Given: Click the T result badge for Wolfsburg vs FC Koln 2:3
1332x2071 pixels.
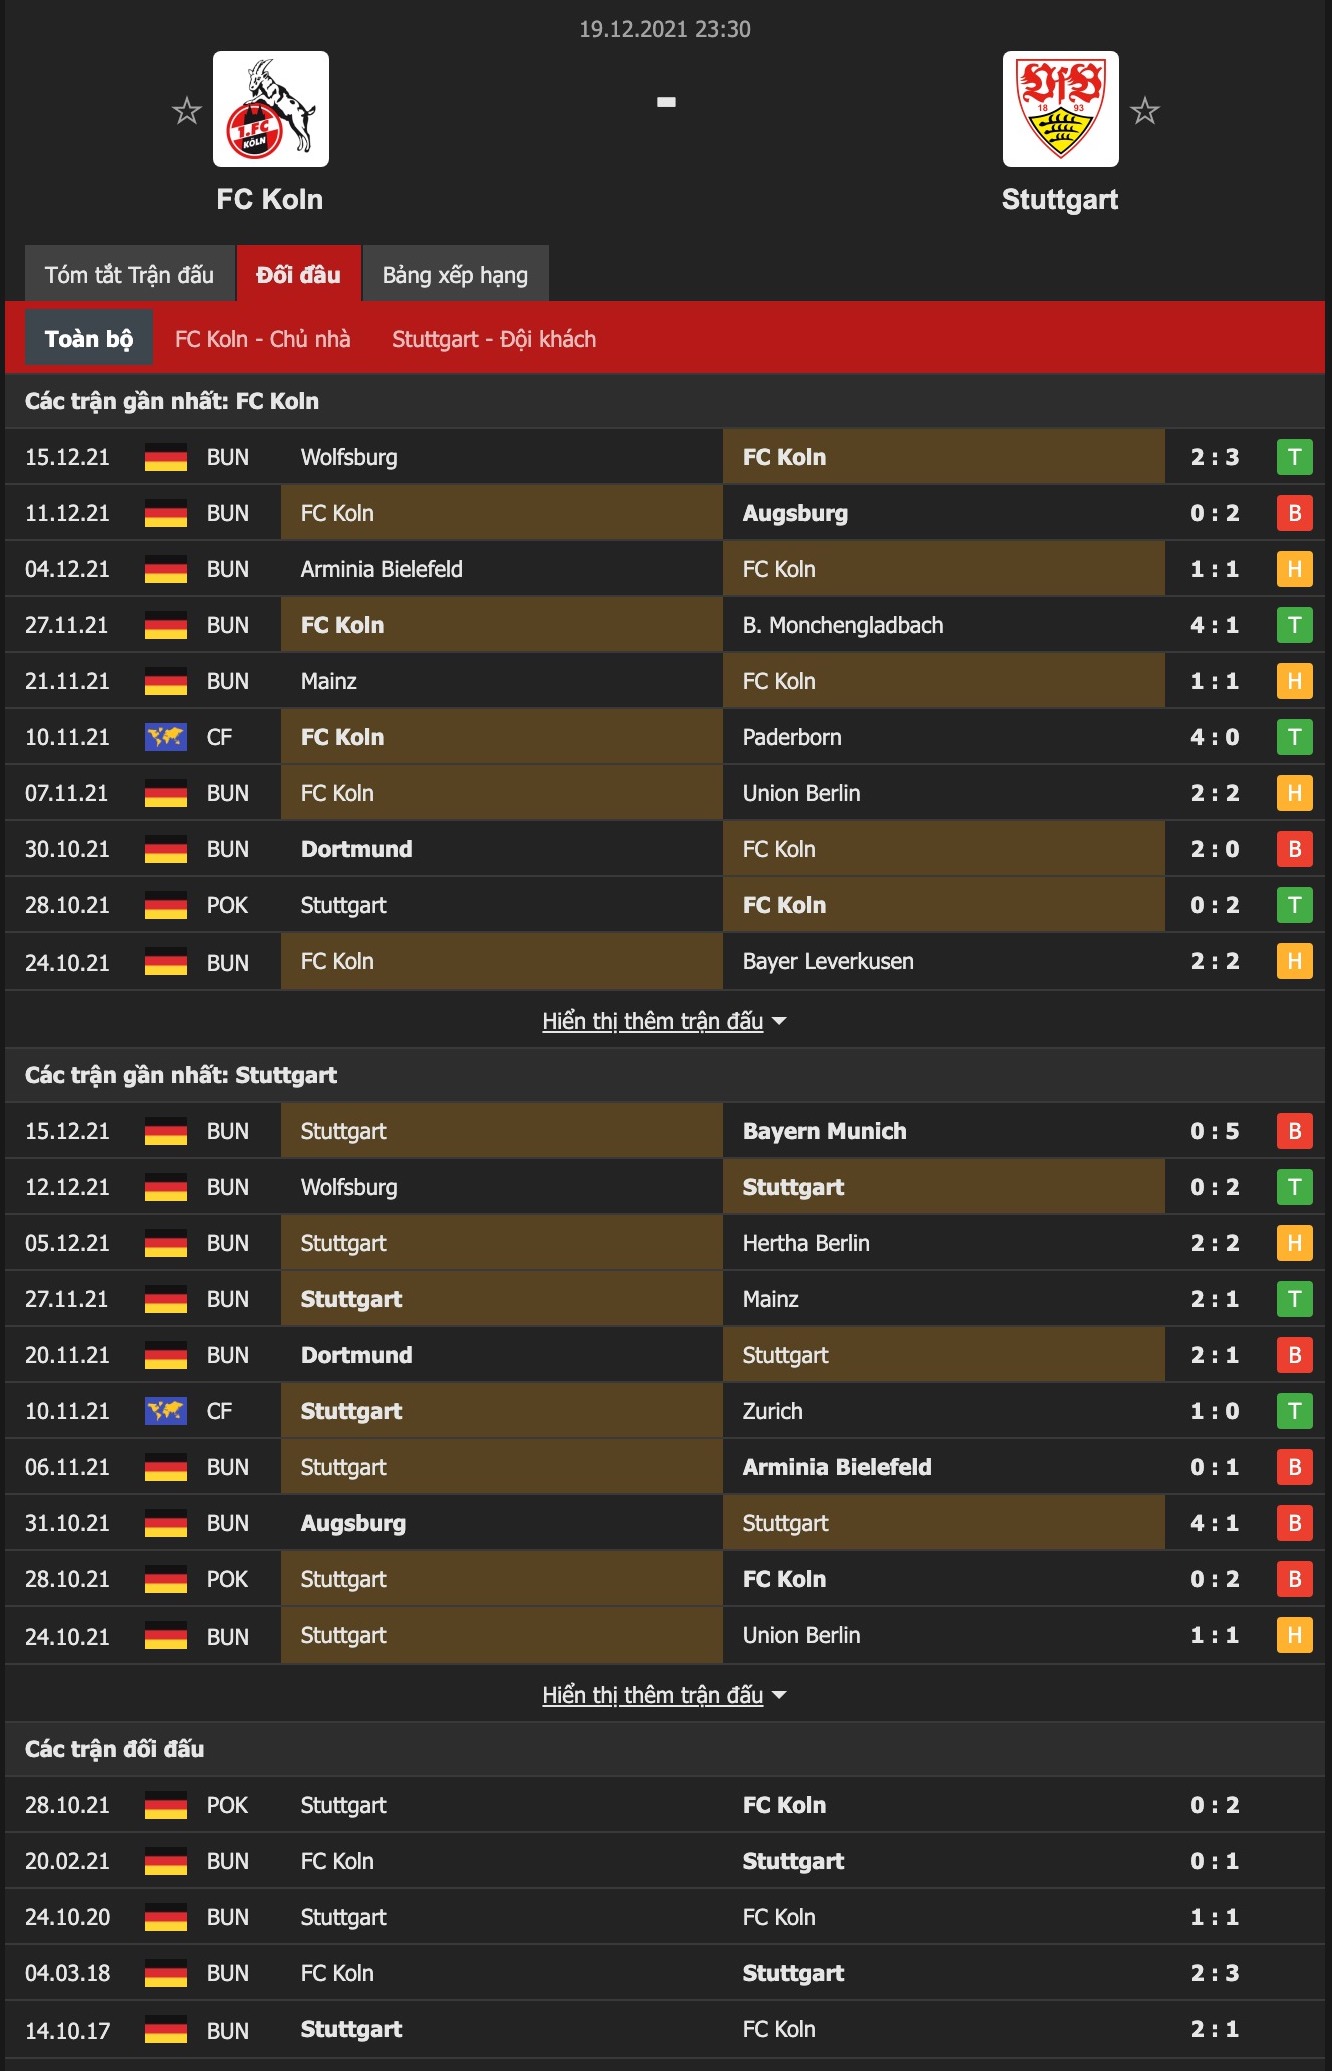Looking at the screenshot, I should (x=1295, y=457).
